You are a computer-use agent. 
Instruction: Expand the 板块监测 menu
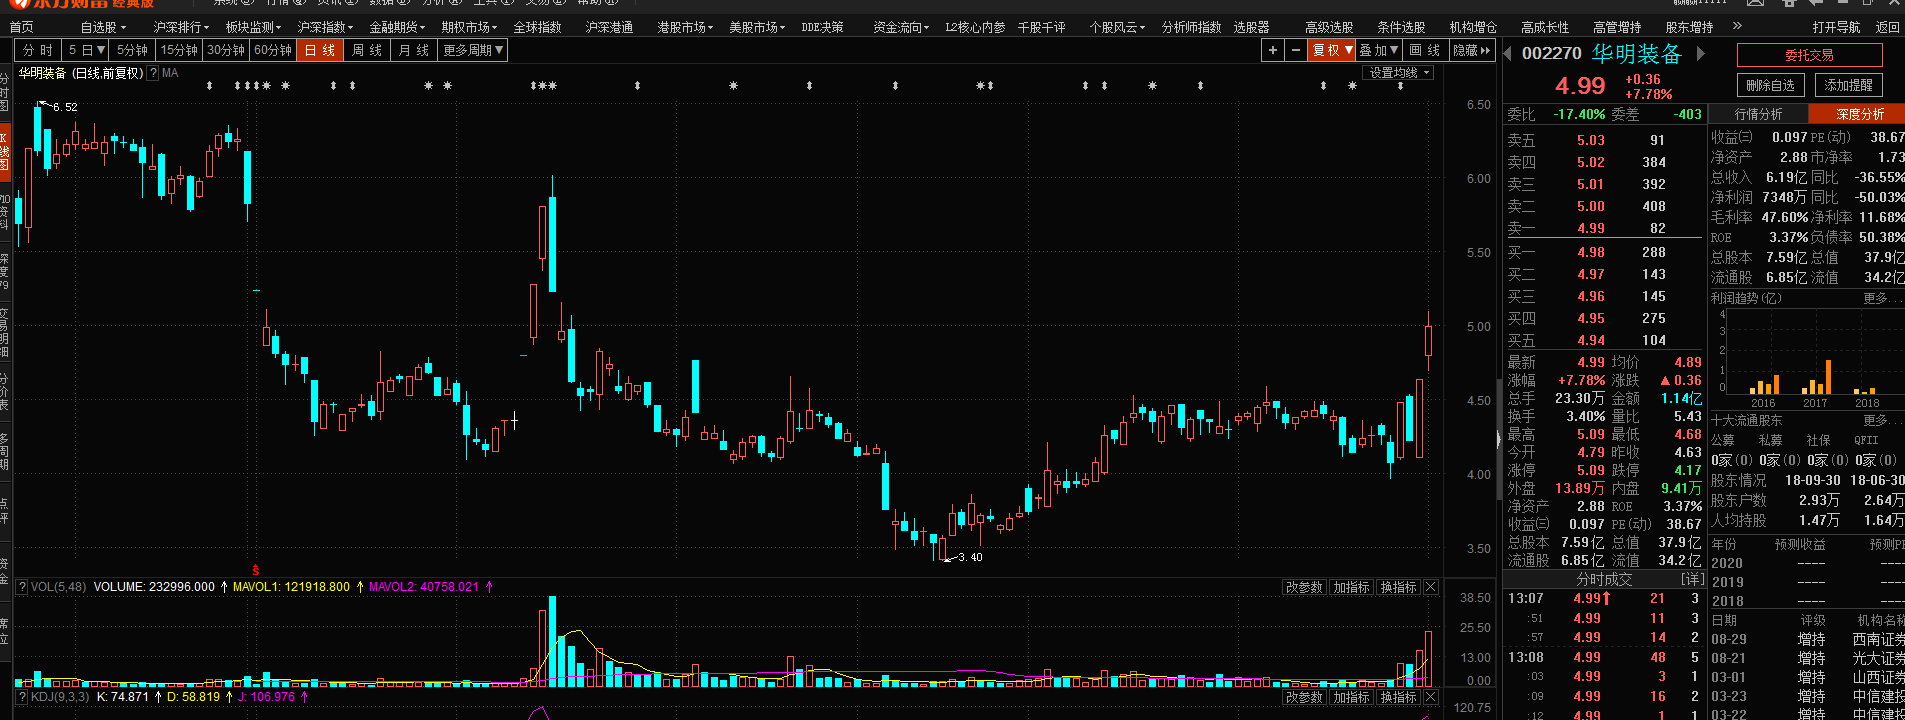[x=253, y=27]
